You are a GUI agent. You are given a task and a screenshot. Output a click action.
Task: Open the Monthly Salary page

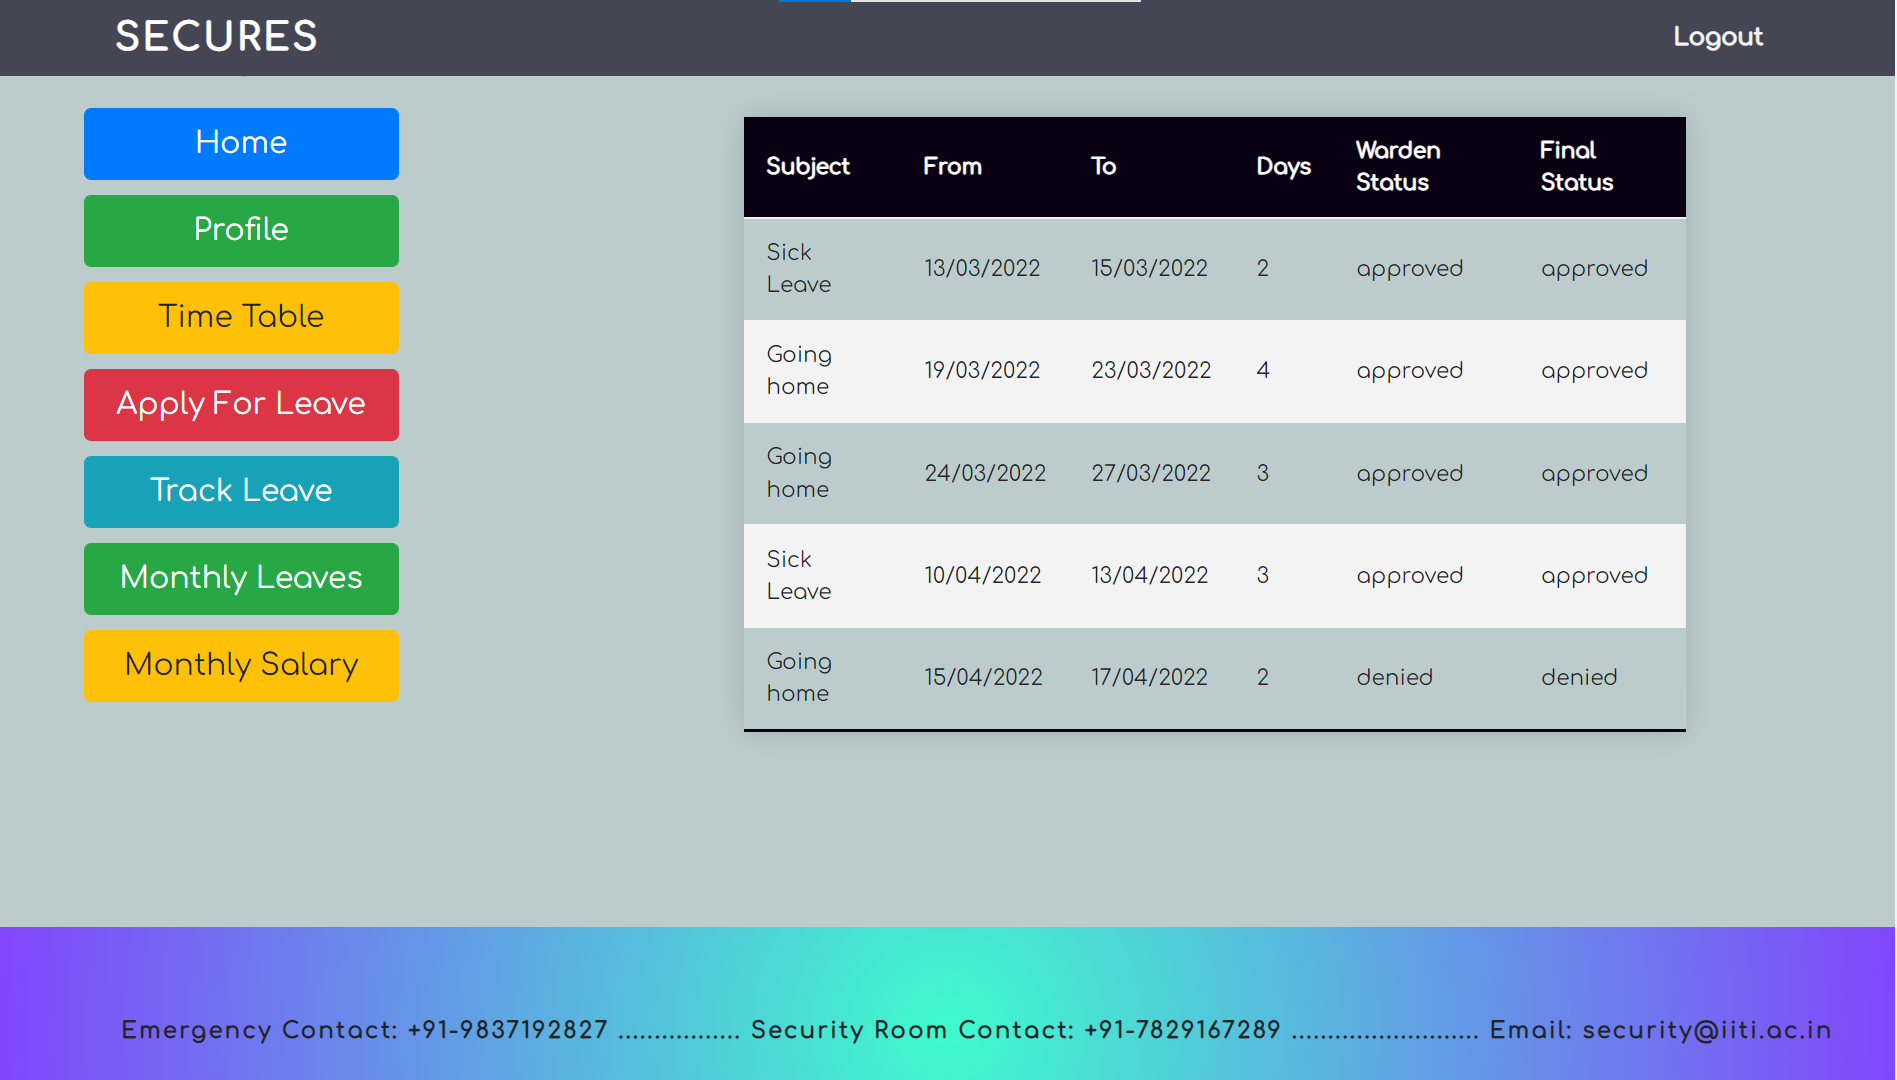240,665
